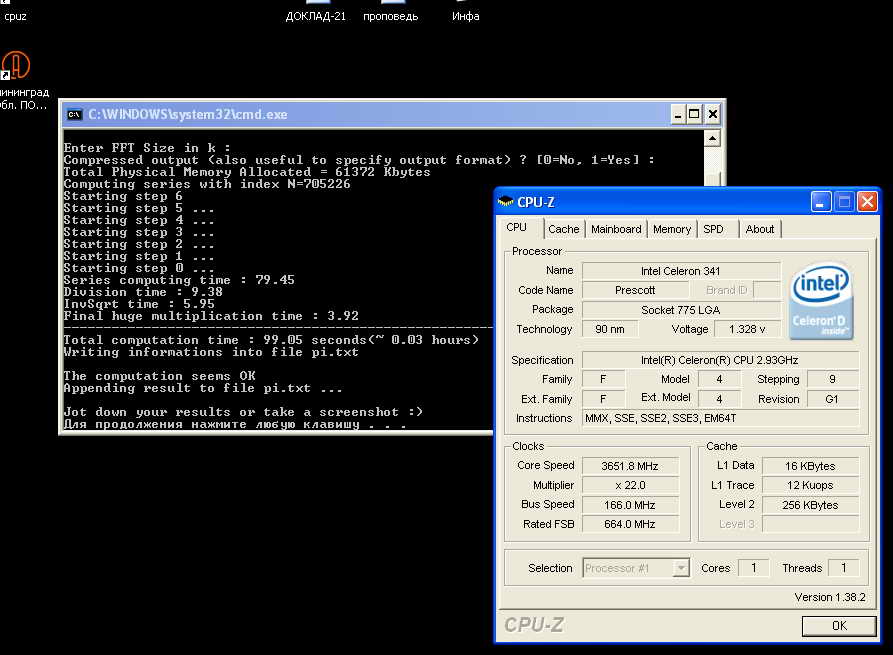
Task: Click the Cores value field
Action: click(x=753, y=568)
